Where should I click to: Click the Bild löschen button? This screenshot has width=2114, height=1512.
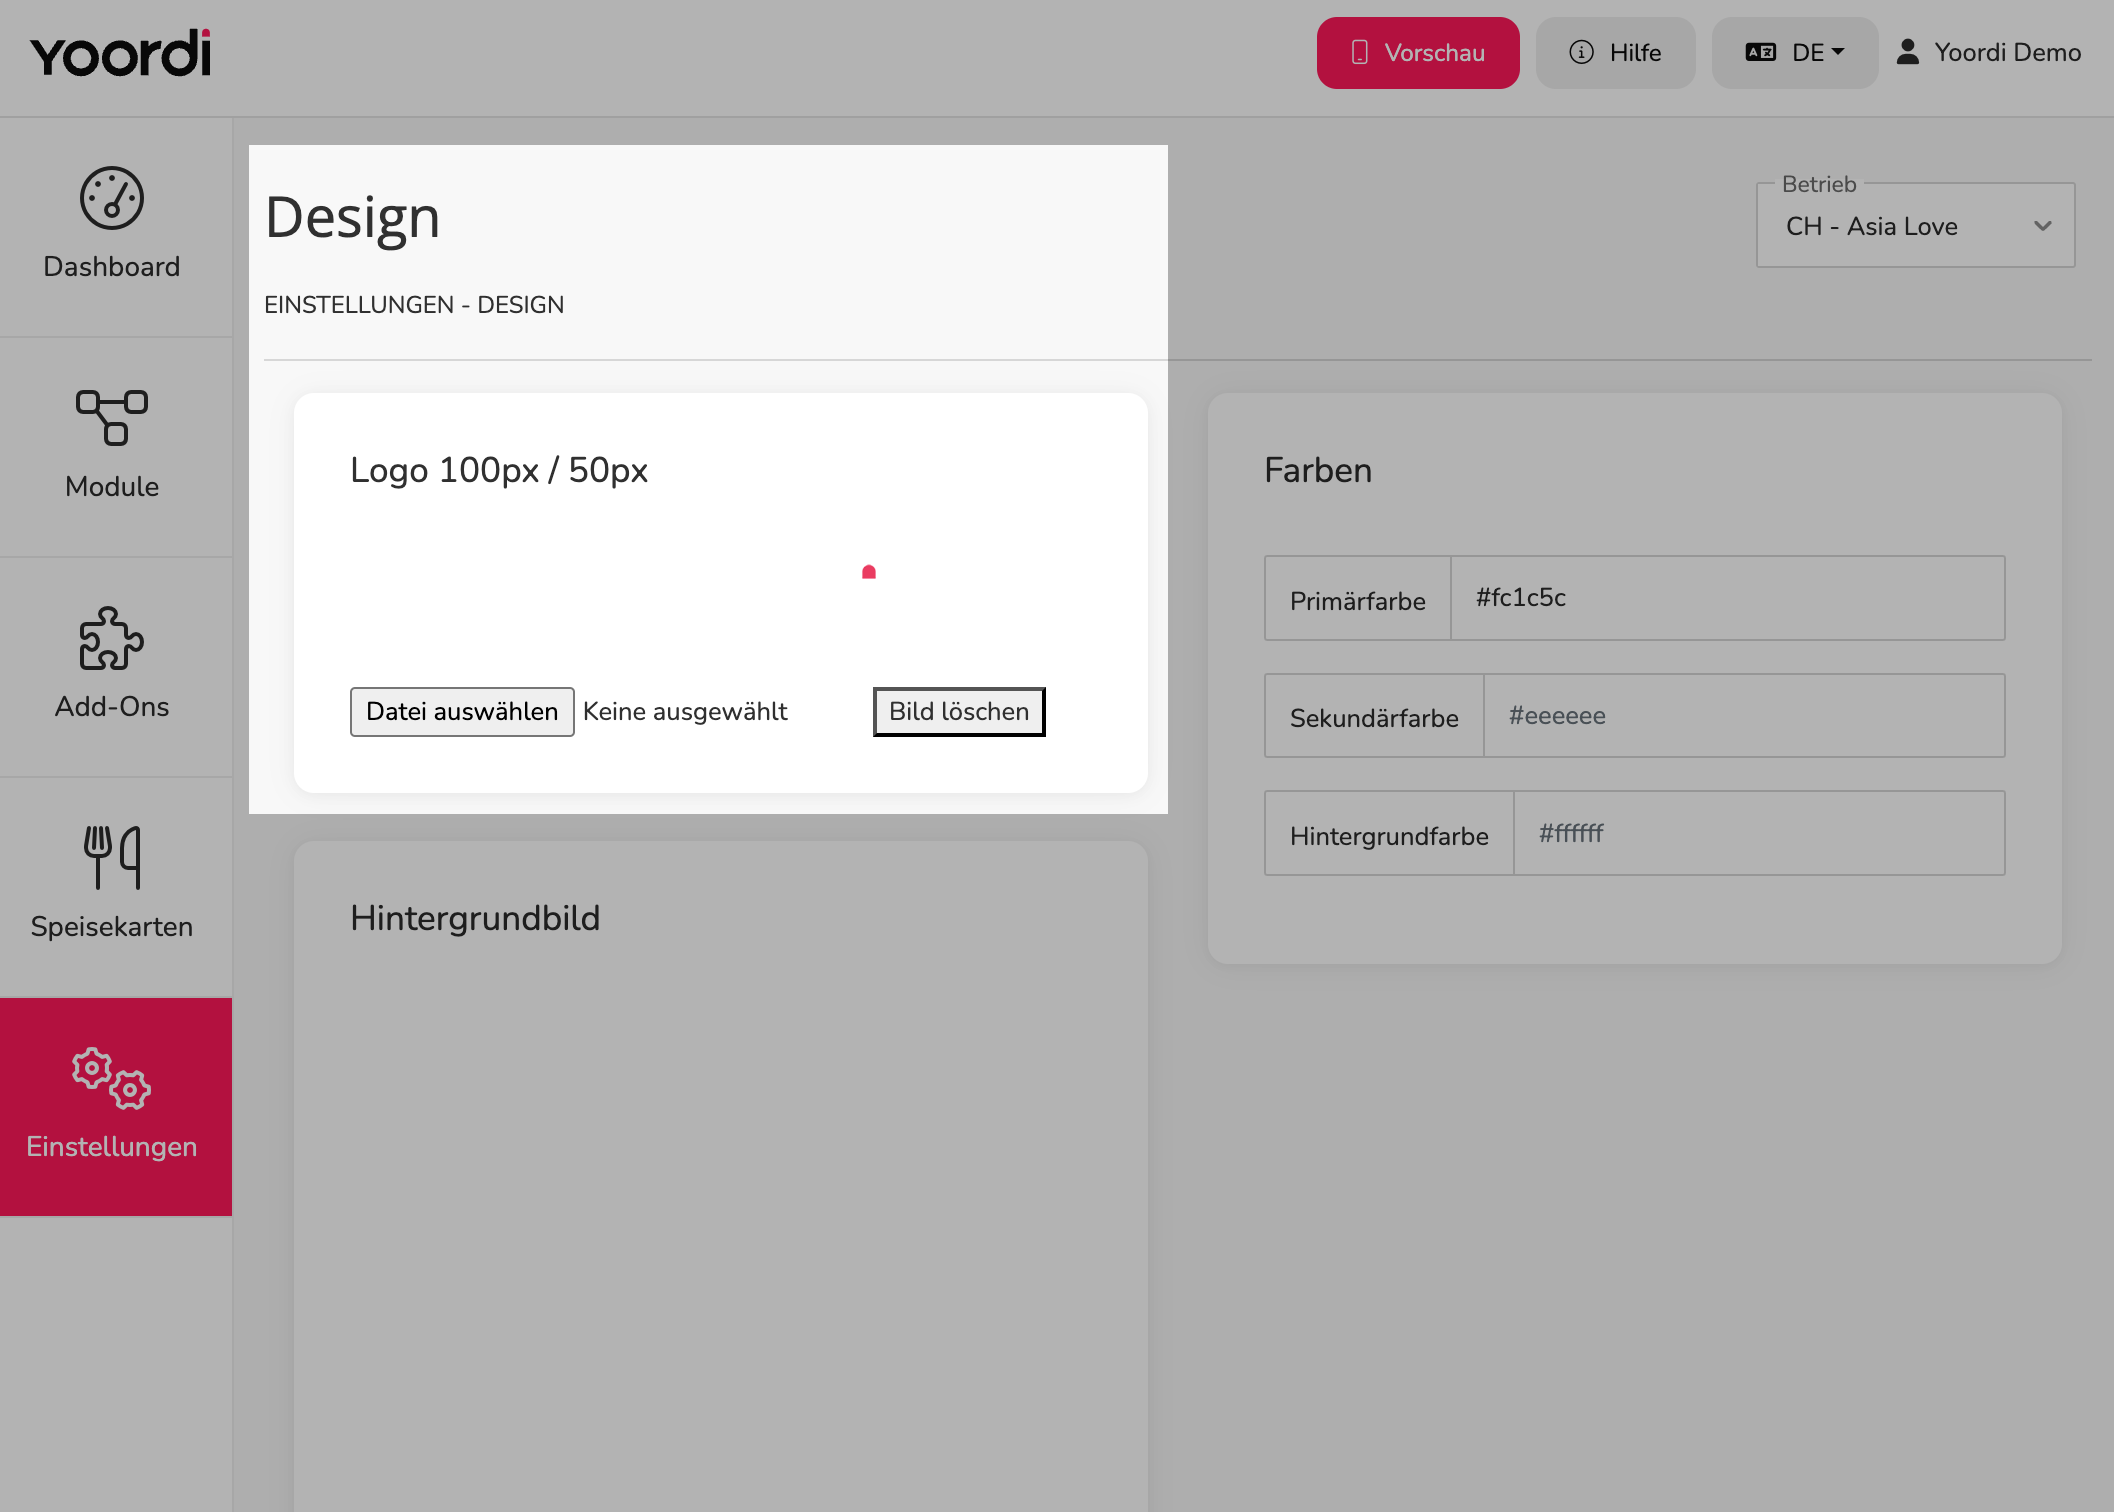959,712
